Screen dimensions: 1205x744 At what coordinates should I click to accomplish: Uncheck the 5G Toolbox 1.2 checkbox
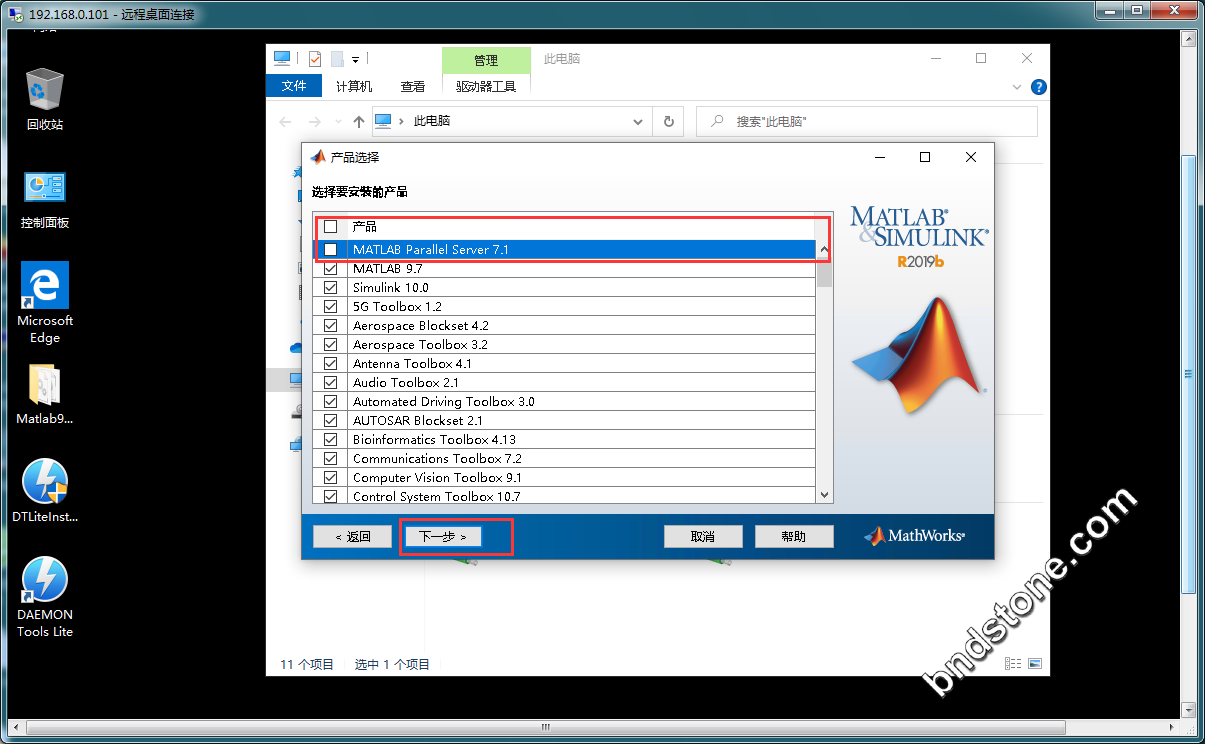tap(331, 307)
